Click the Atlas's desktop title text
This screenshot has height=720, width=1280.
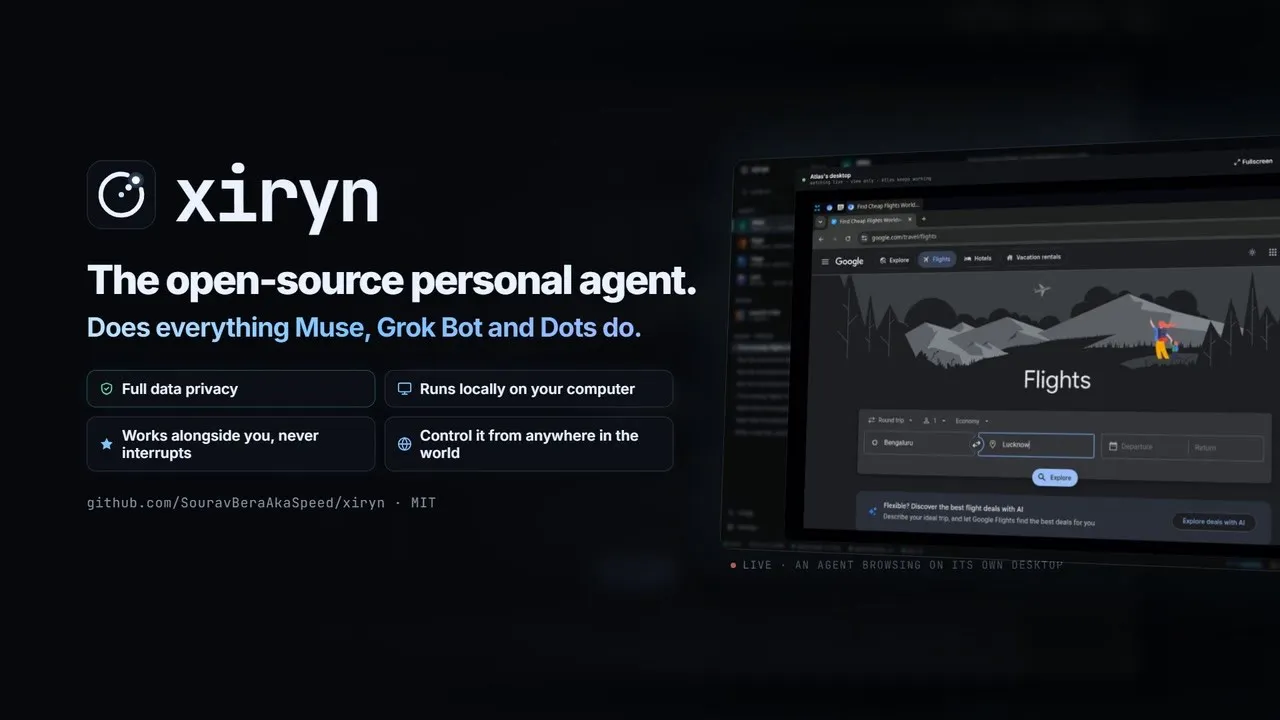click(x=831, y=176)
